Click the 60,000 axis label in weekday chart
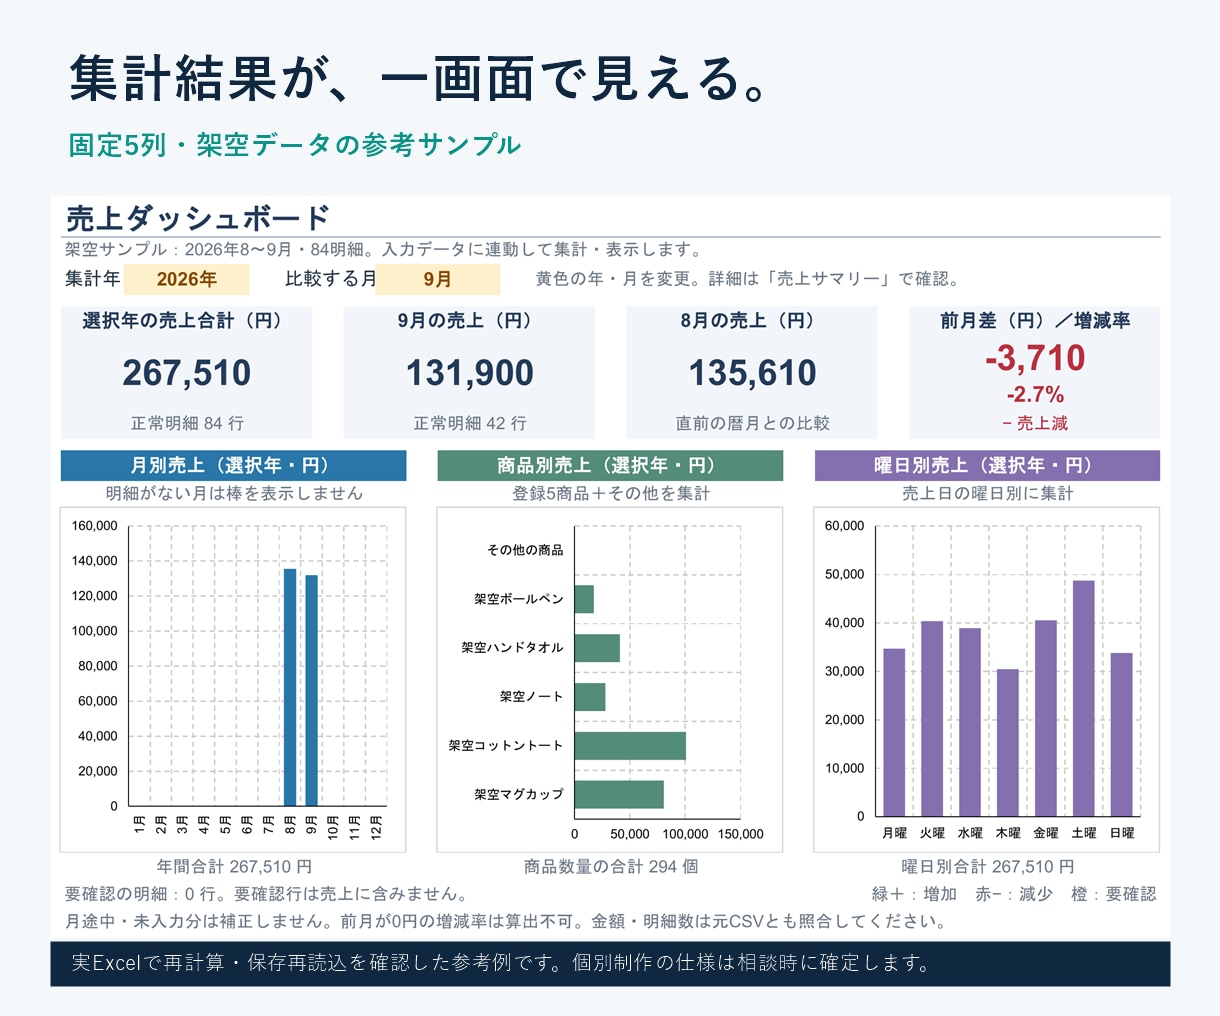The width and height of the screenshot is (1220, 1016). (845, 526)
